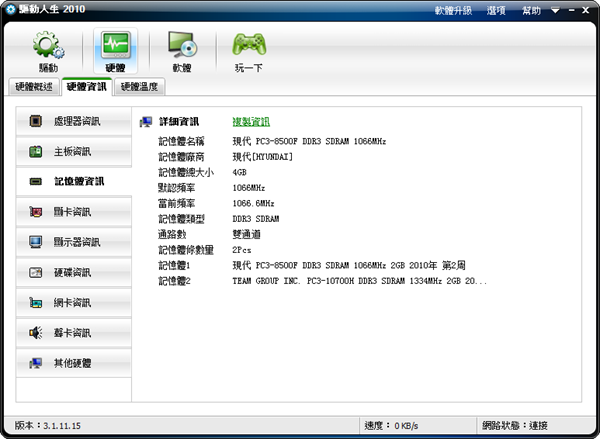The image size is (600, 439).
Task: Switch to the 硬體概述 tab
Action: 34,87
